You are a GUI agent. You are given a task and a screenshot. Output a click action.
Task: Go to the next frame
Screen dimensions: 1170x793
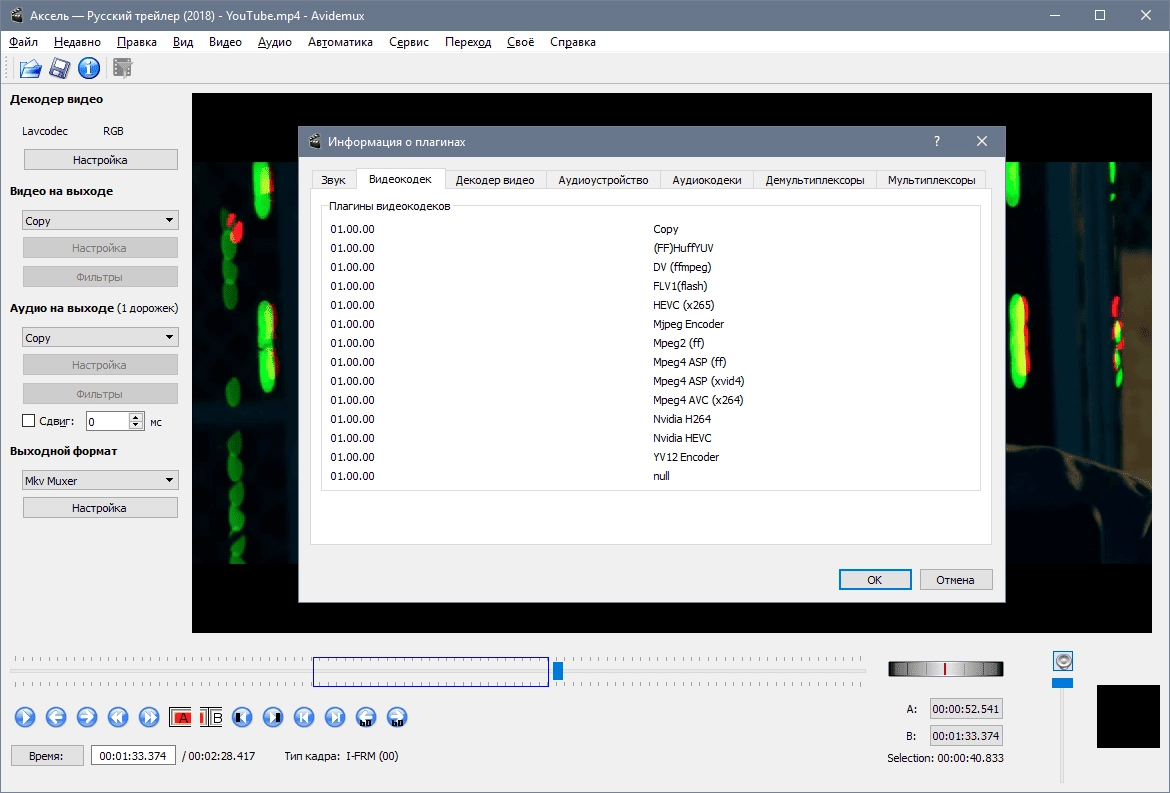tap(87, 717)
